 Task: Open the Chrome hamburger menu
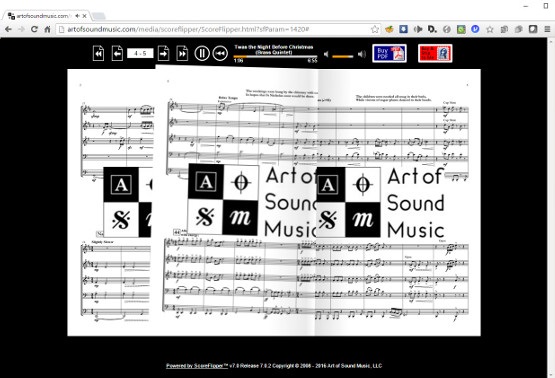click(x=547, y=29)
